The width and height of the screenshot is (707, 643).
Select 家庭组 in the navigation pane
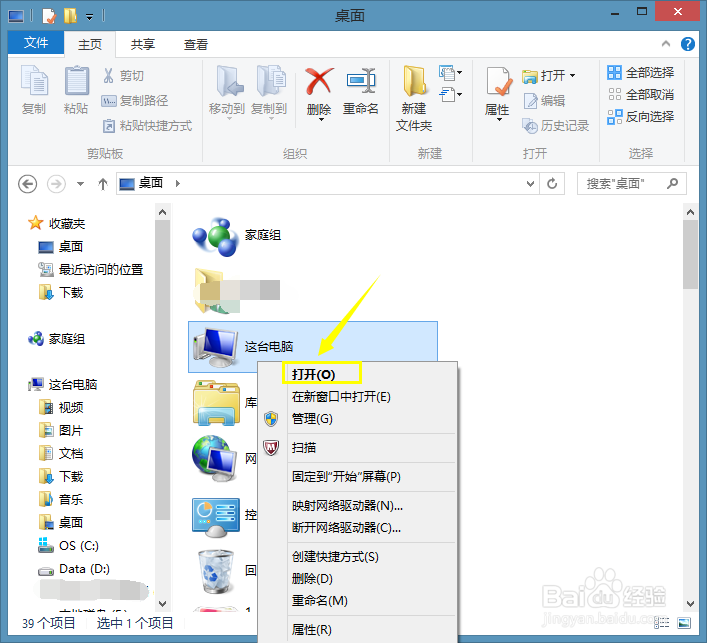(57, 339)
